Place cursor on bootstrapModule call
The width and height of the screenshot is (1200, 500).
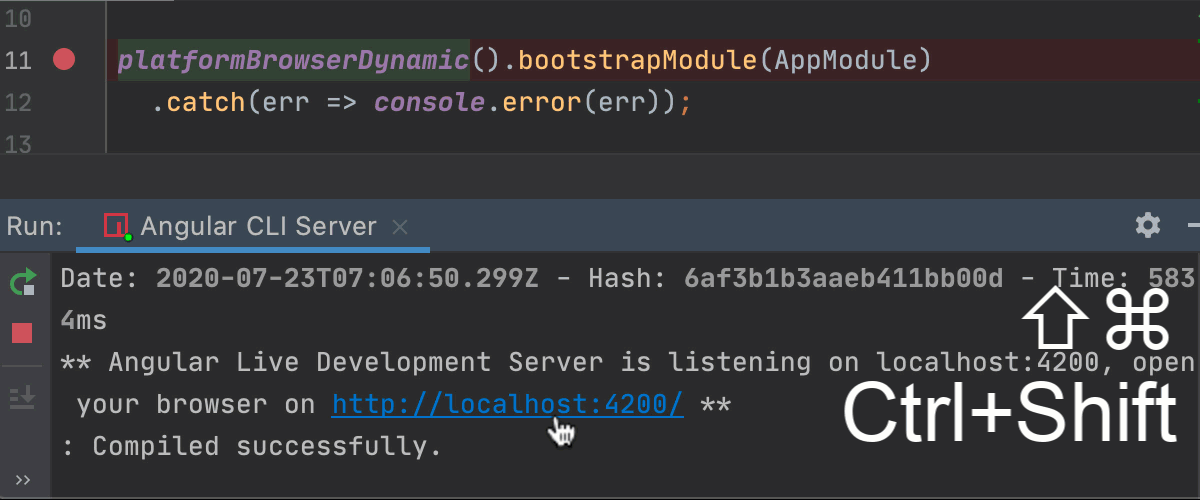(638, 61)
